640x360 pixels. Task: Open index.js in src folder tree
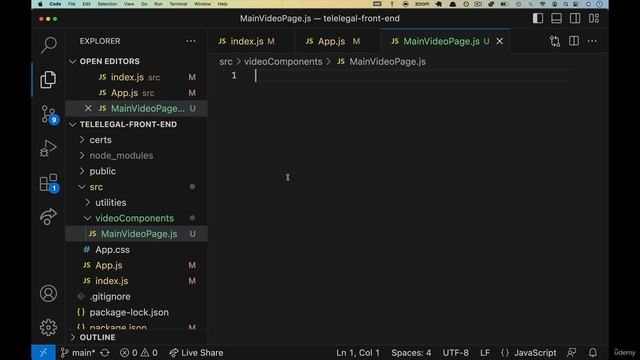[x=136, y=281]
